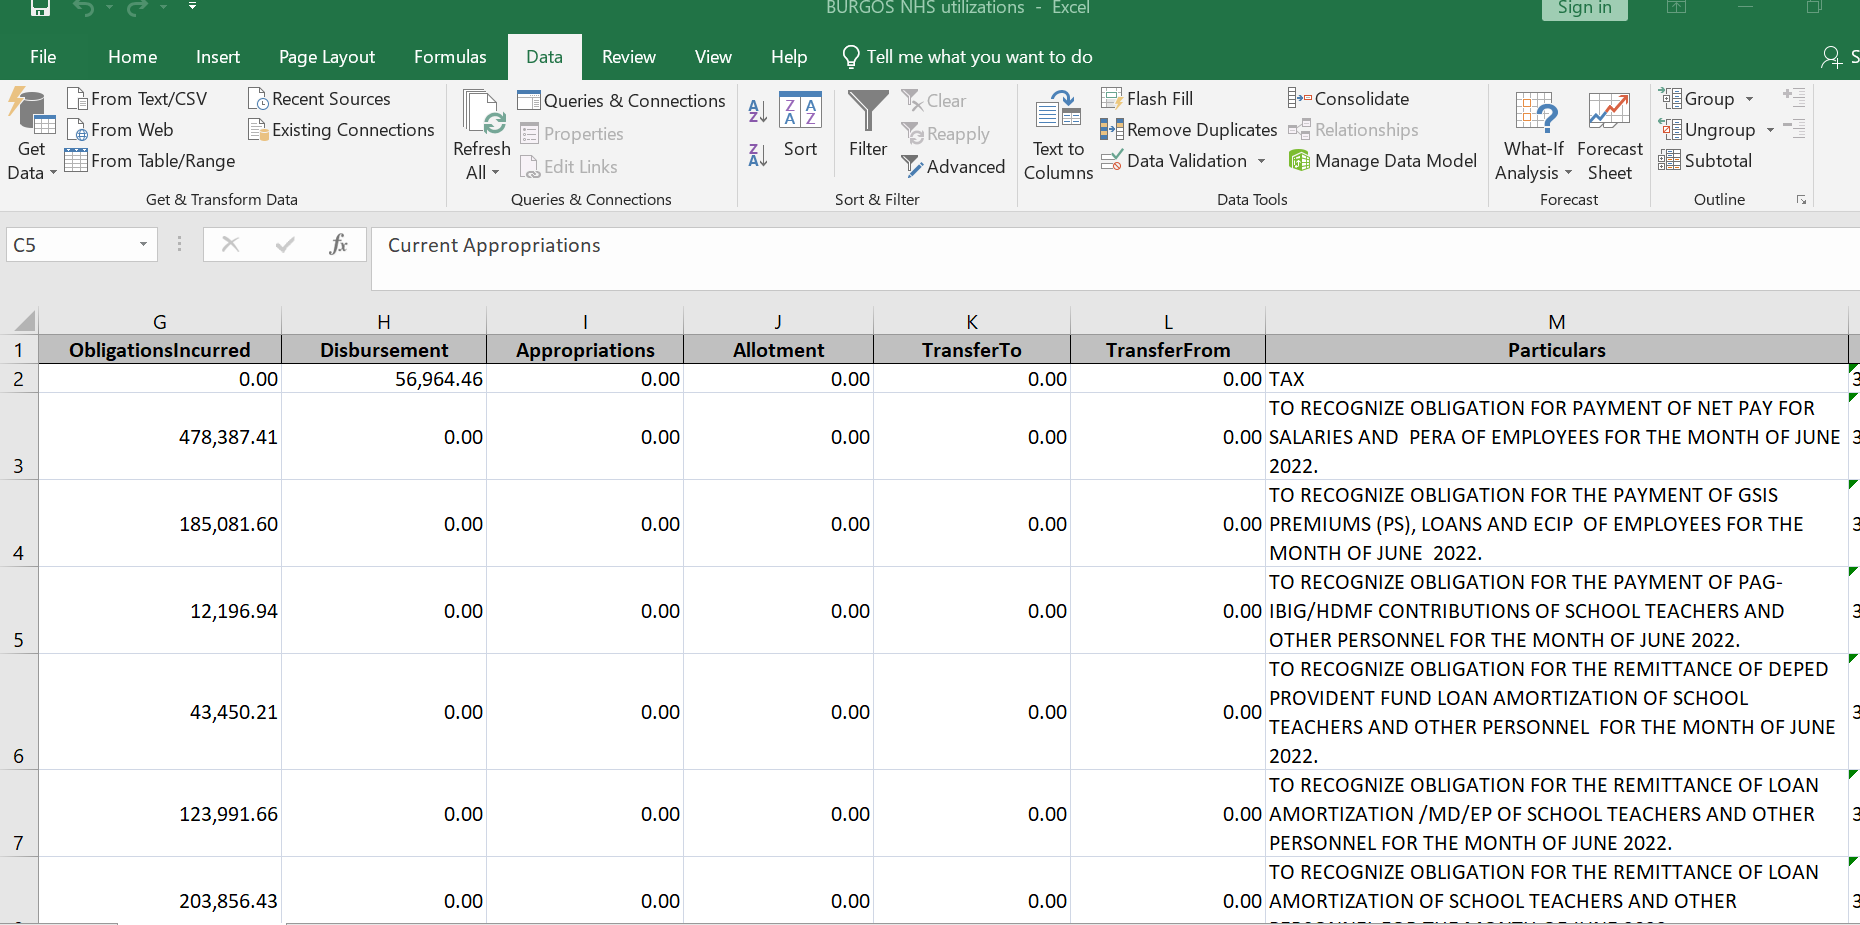Click Remove Duplicates

(x=1189, y=130)
